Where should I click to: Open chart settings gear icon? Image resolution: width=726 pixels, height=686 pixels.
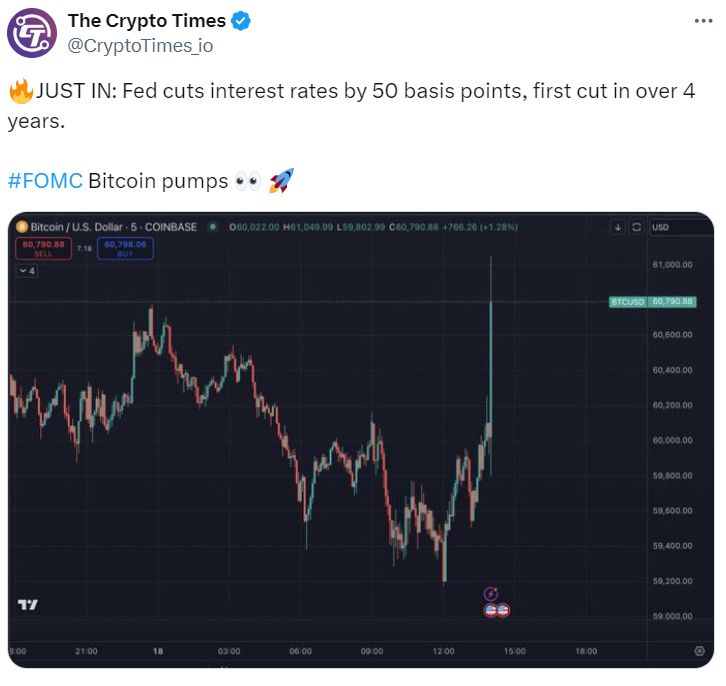[698, 650]
